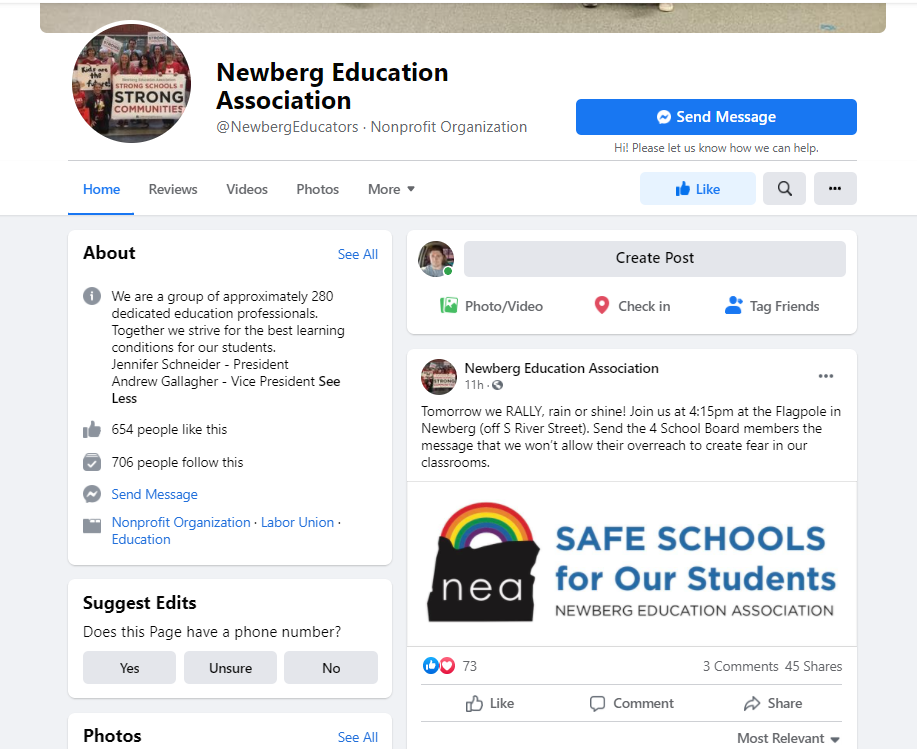917x749 pixels.
Task: Answer Unsure to the phone number question
Action: (x=230, y=668)
